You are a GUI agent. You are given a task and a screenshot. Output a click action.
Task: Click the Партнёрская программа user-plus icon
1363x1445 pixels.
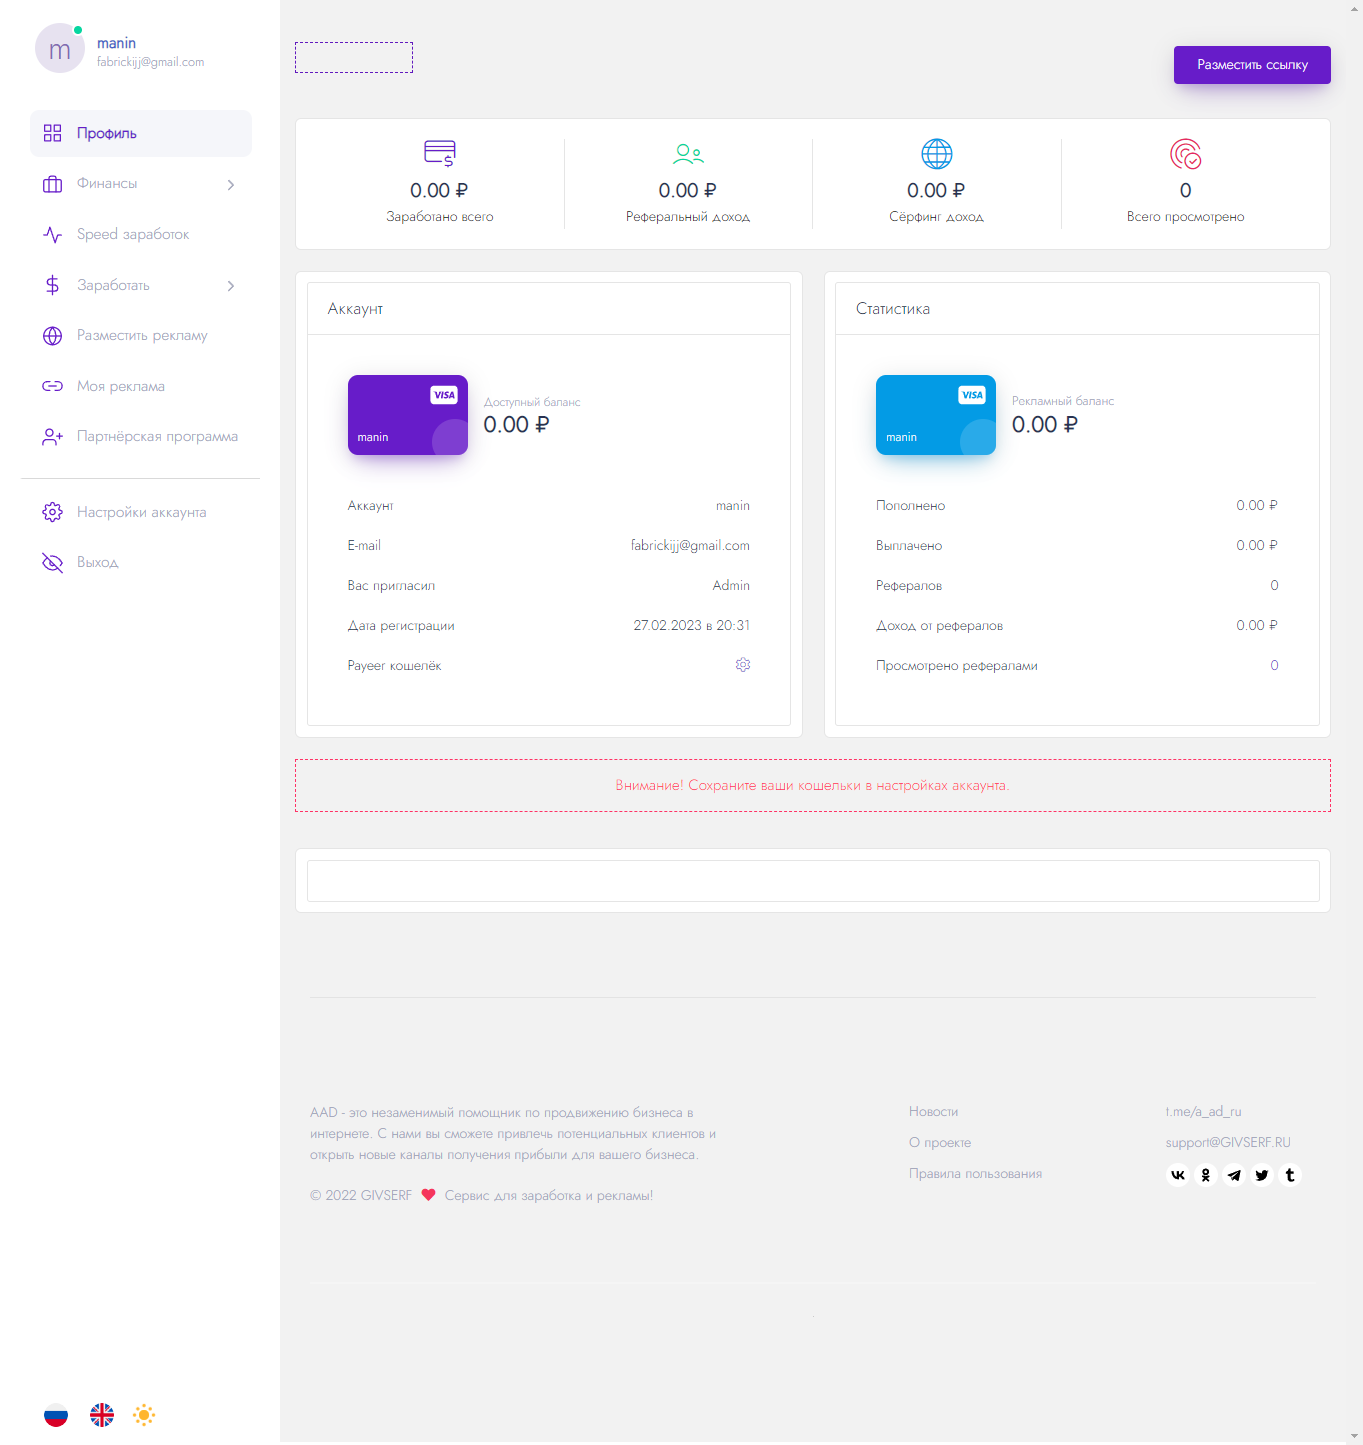[53, 437]
